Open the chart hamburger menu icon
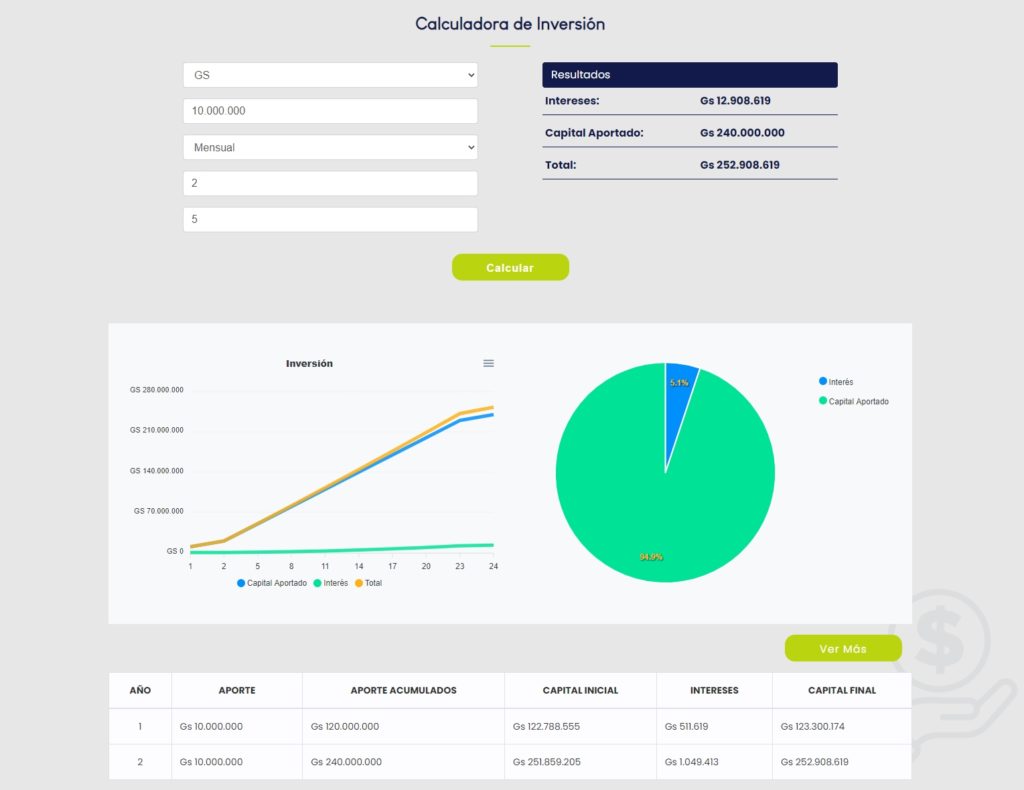This screenshot has height=790, width=1024. pos(488,363)
